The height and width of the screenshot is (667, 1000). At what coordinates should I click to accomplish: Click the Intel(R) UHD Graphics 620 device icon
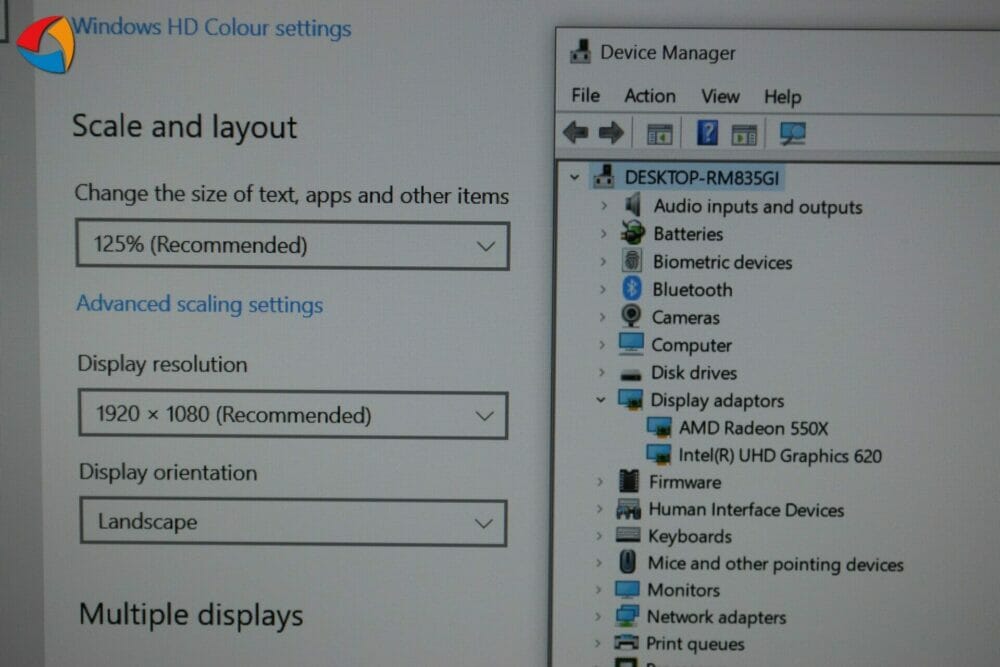click(658, 454)
